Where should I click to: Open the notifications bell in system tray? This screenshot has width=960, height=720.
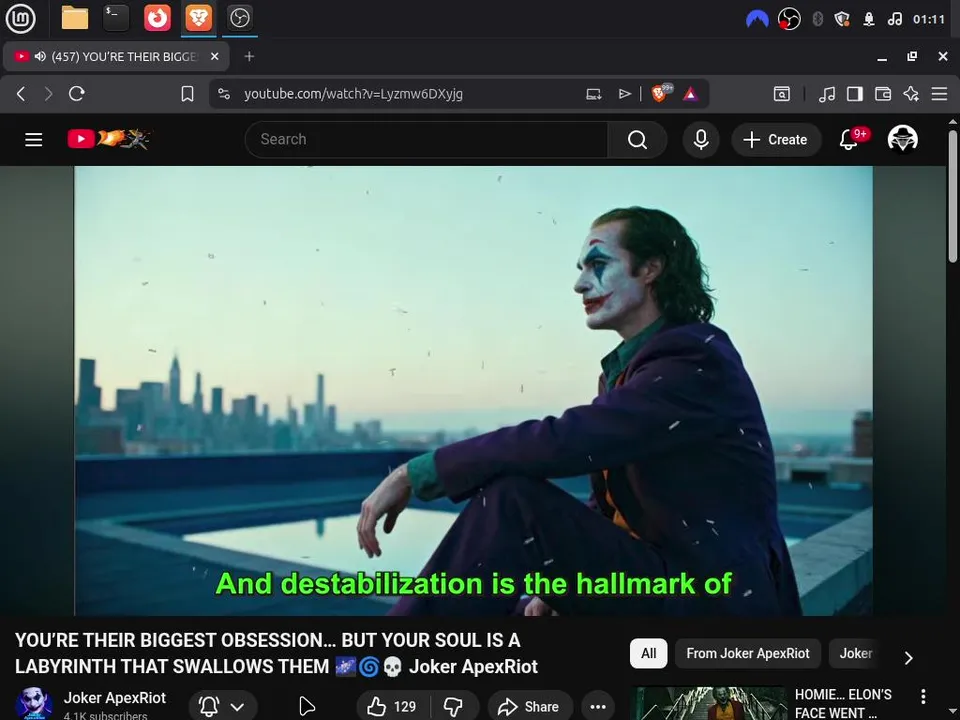click(869, 20)
